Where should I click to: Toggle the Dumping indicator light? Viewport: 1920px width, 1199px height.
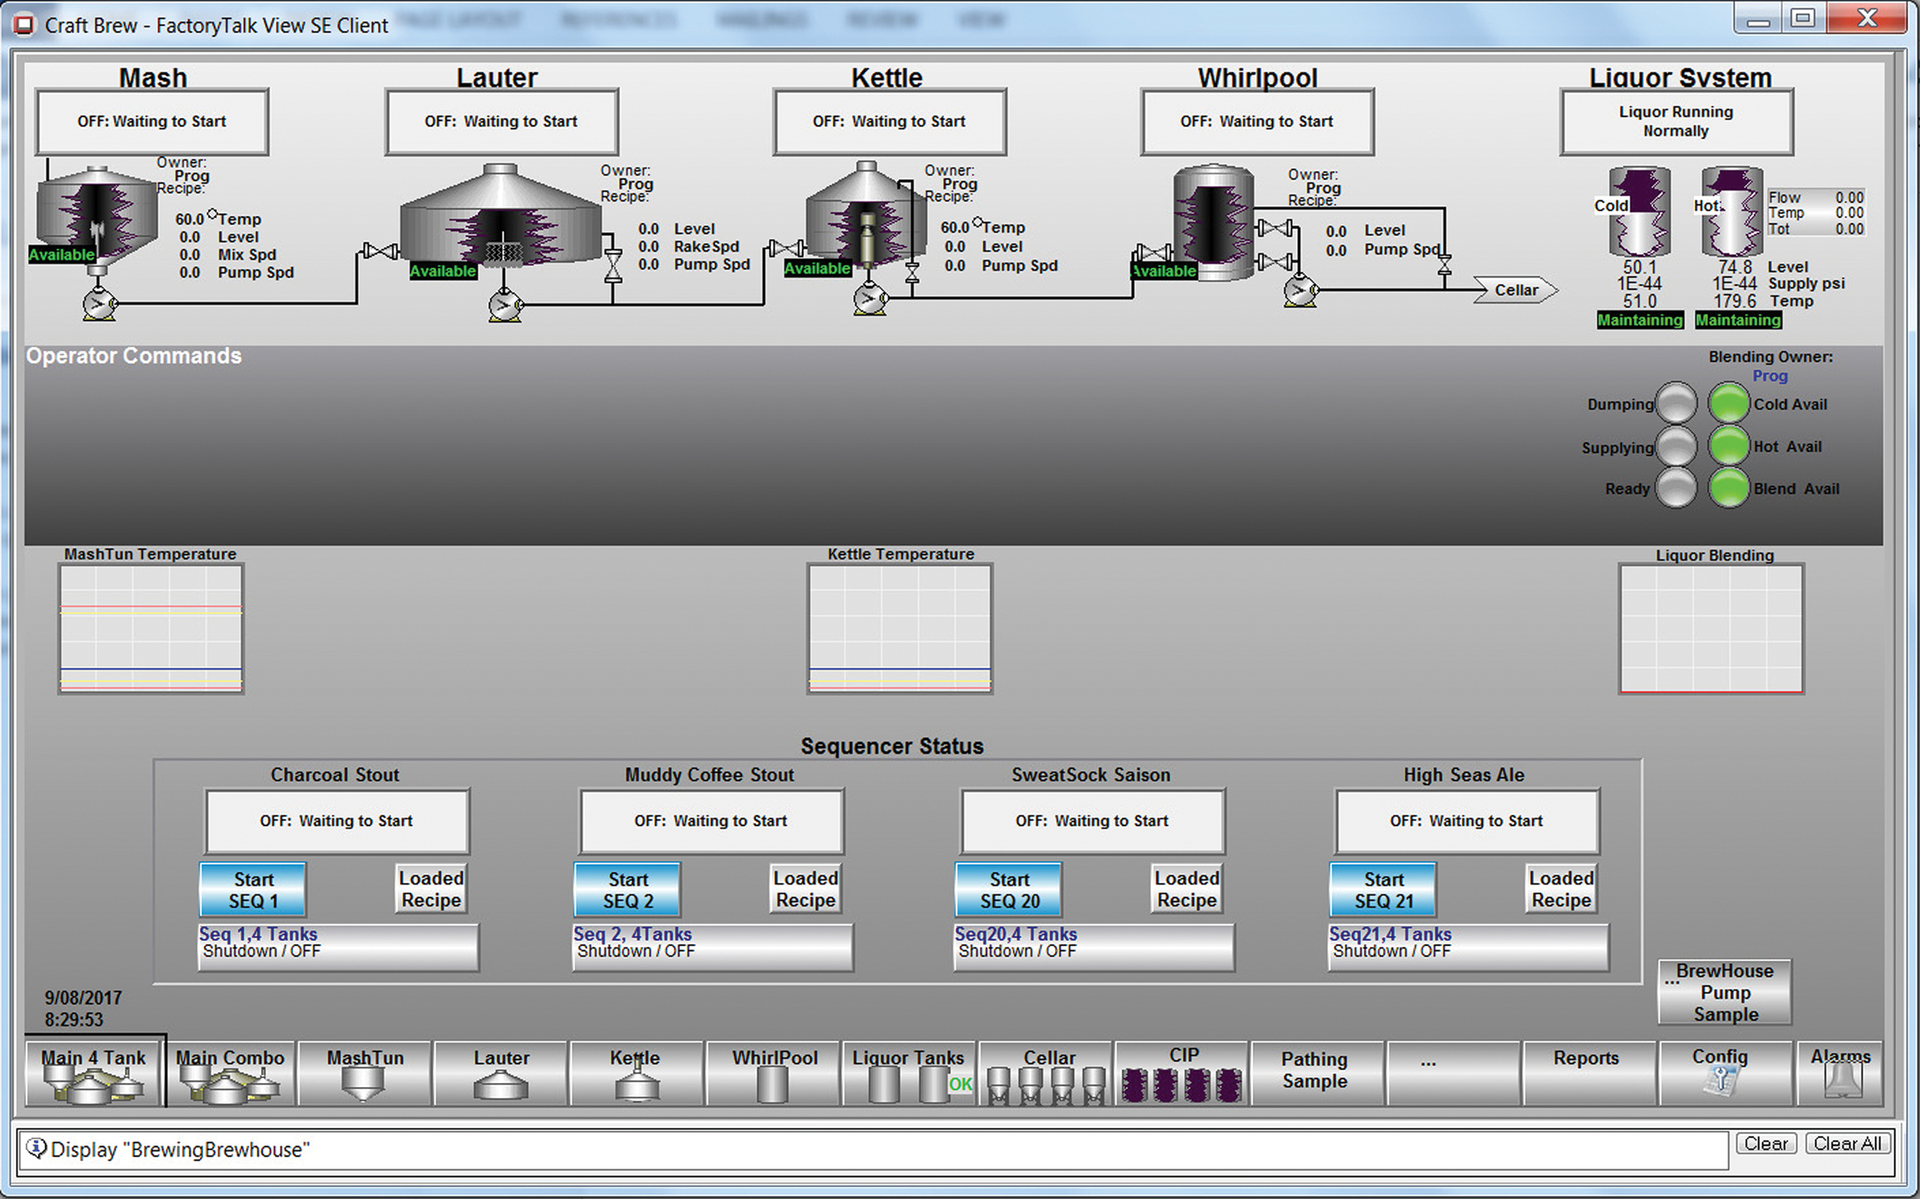tap(1676, 404)
